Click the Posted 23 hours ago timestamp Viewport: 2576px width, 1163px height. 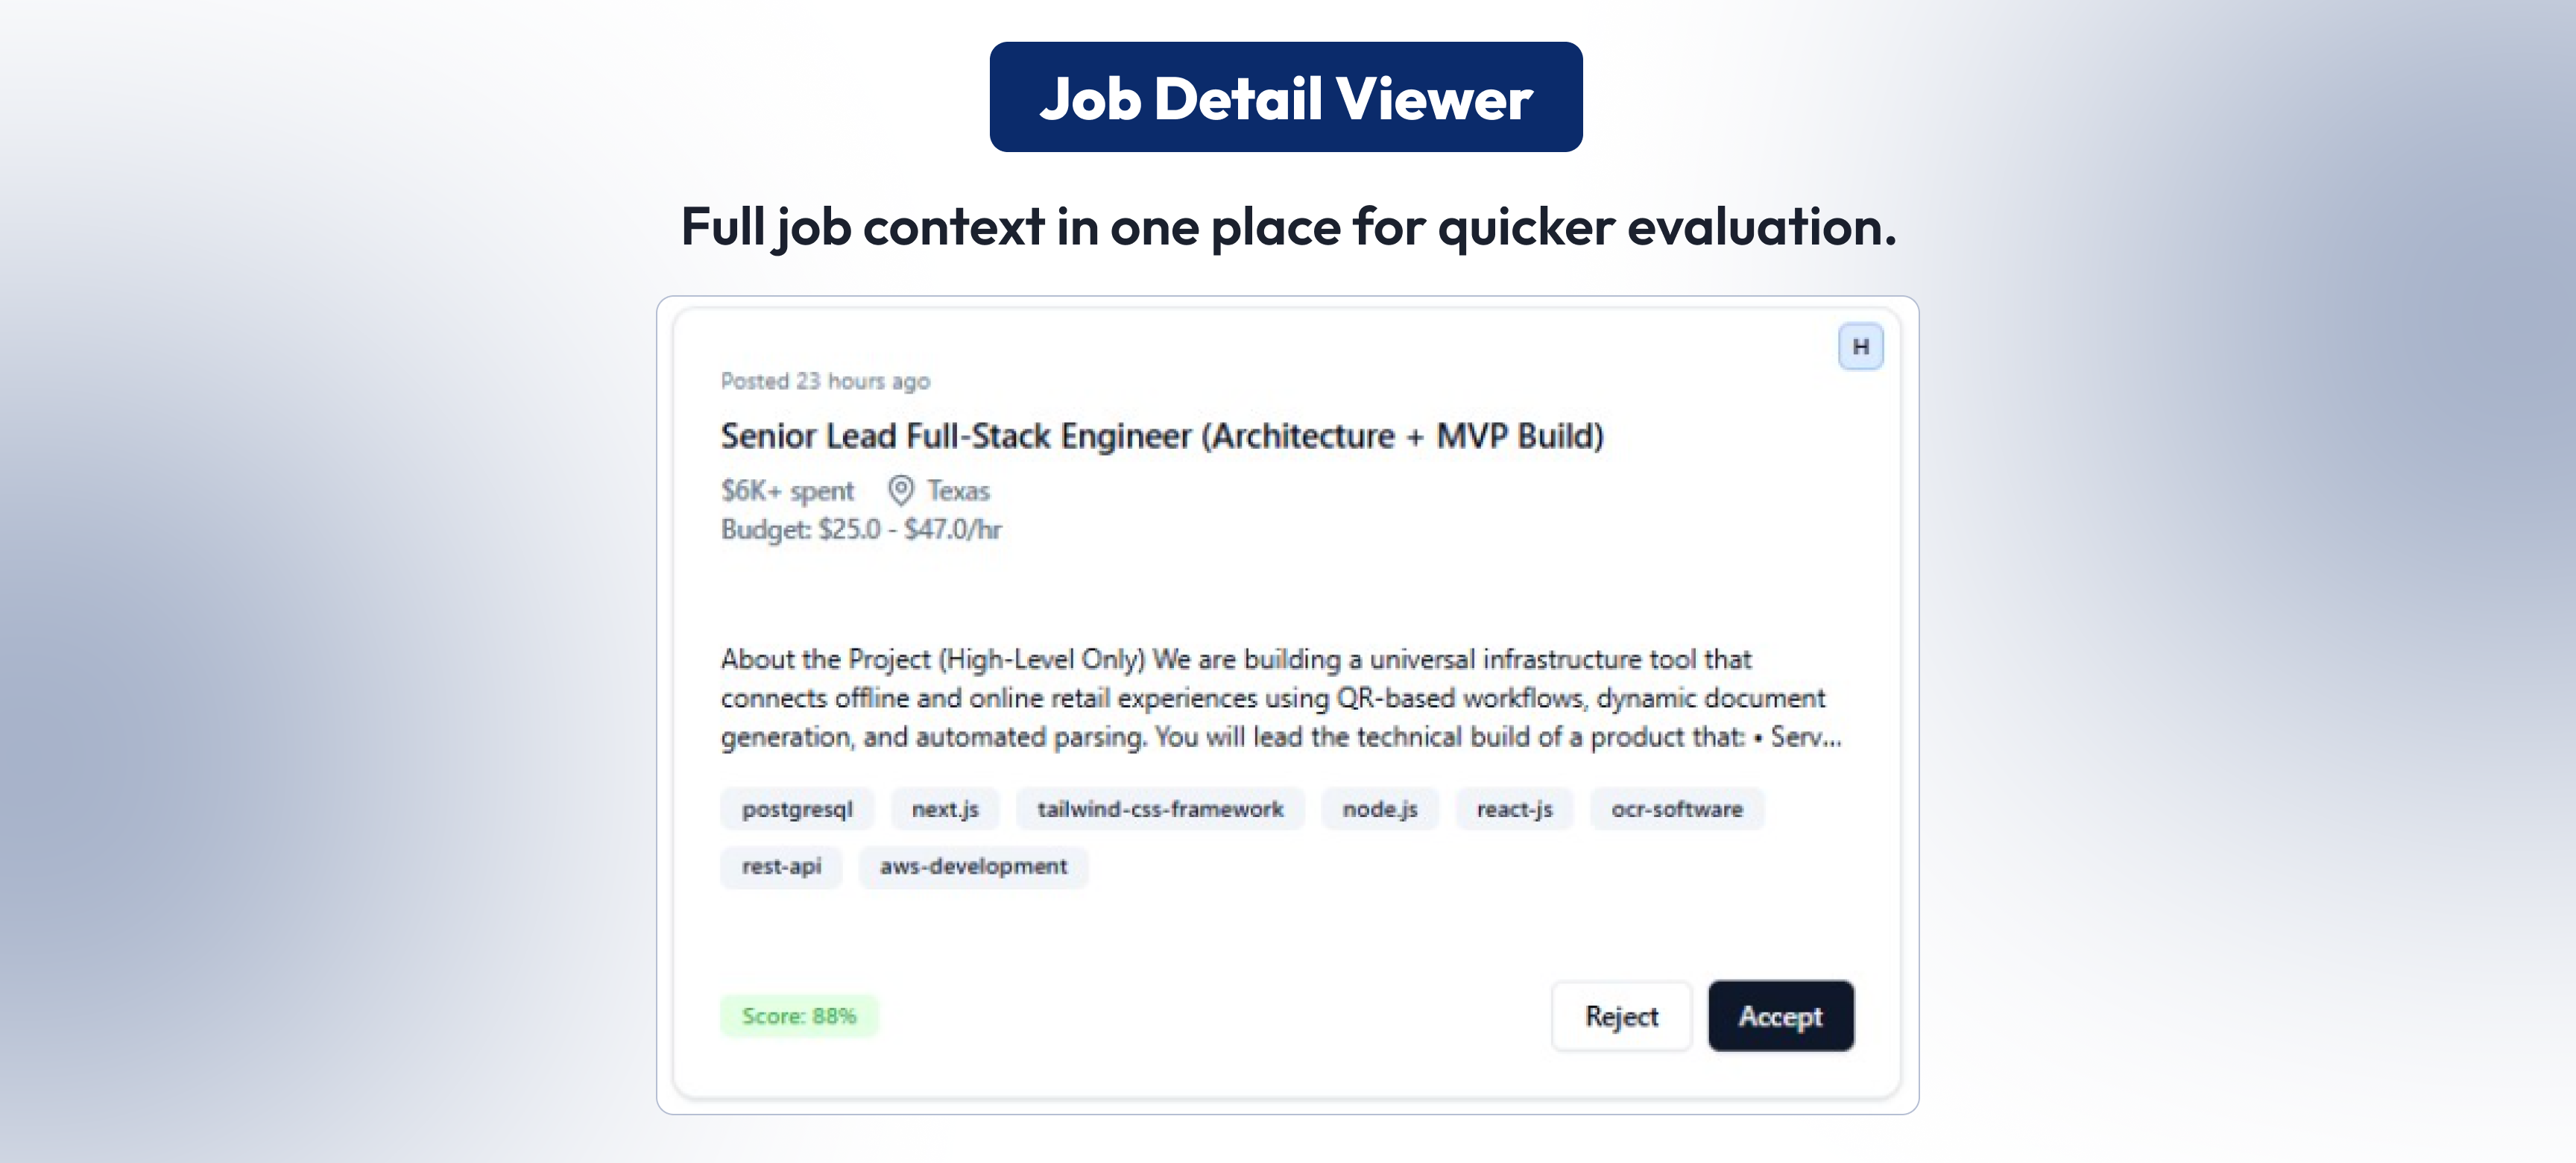pyautogui.click(x=825, y=381)
